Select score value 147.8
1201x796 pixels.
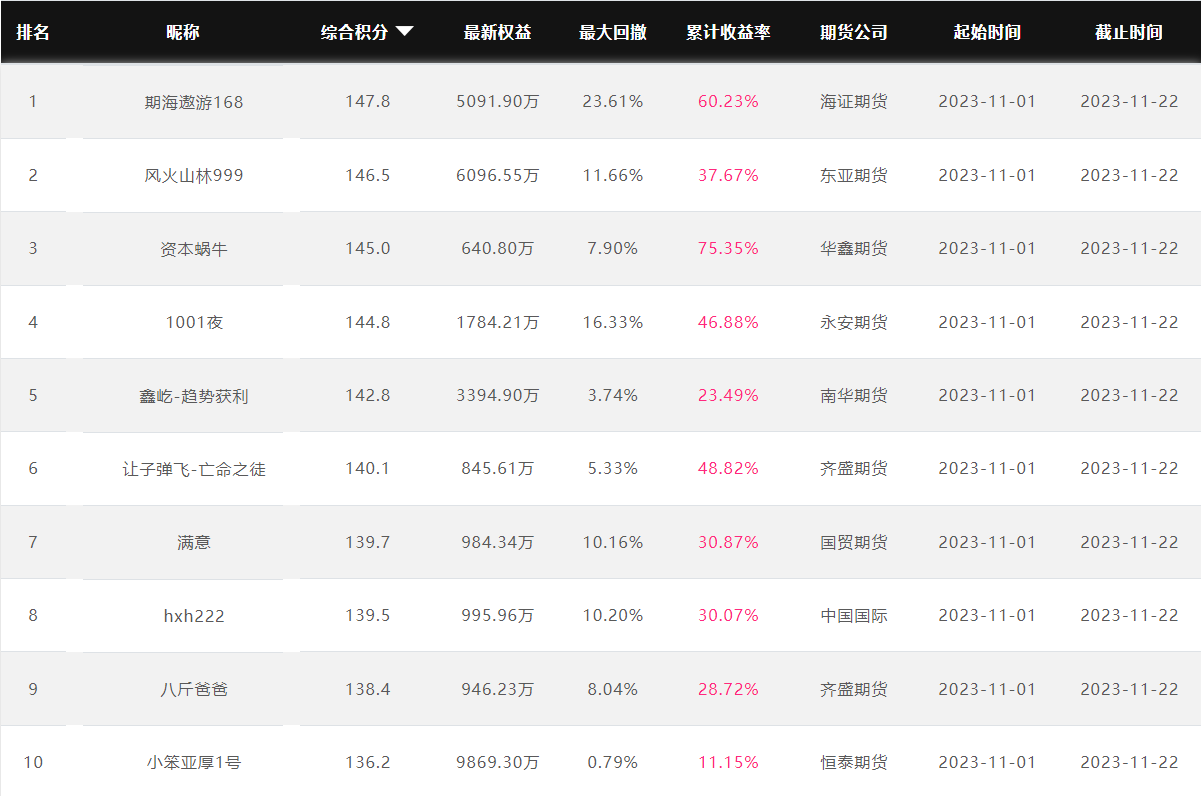367,101
